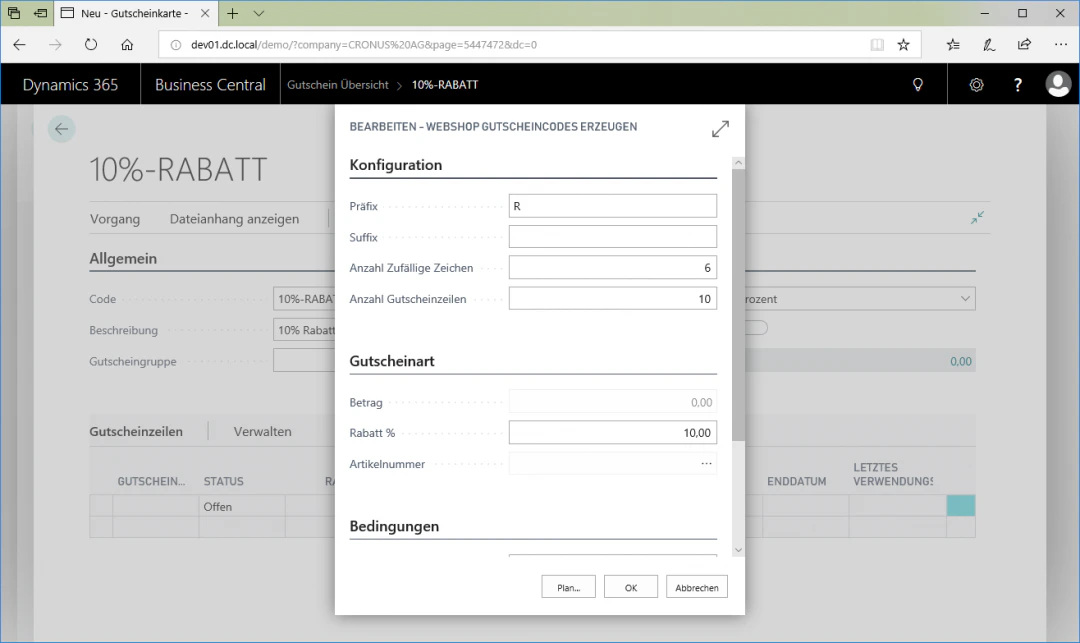Add page to favorites star

pyautogui.click(x=903, y=45)
